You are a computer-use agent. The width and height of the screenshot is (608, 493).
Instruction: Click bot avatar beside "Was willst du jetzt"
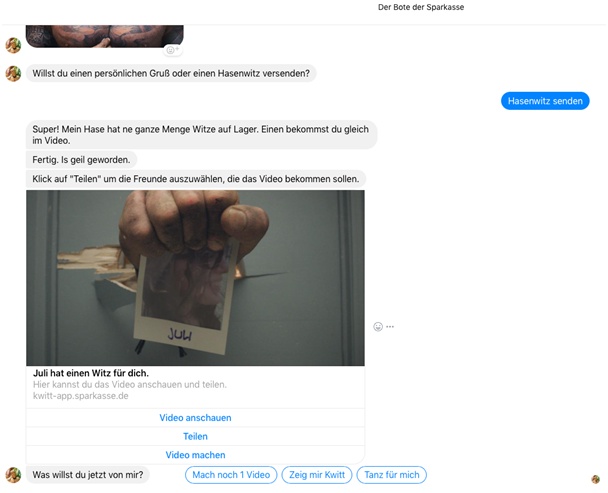tap(13, 475)
